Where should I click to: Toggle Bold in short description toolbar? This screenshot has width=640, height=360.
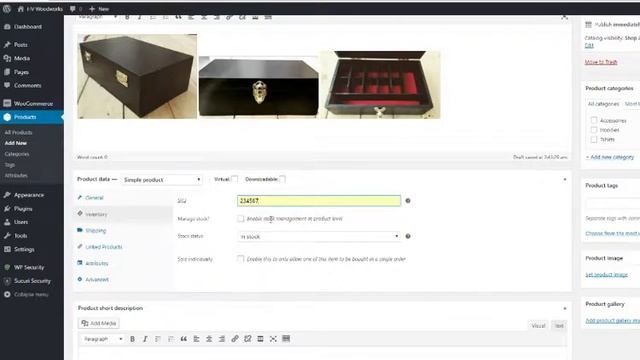pyautogui.click(x=132, y=339)
